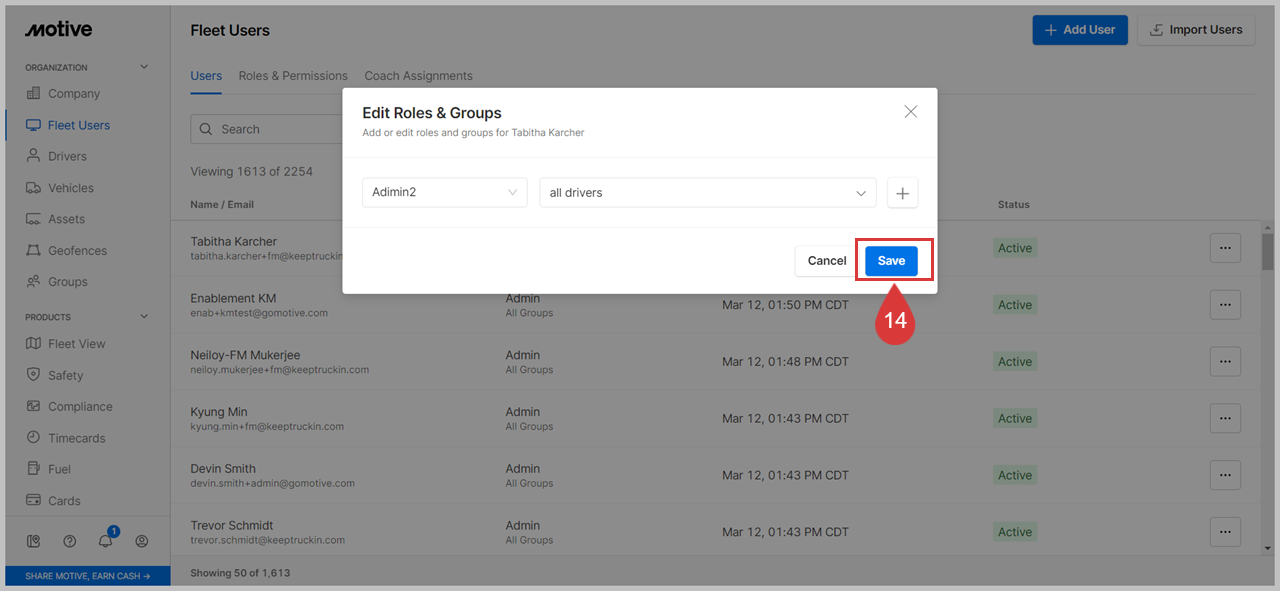Screen dimensions: 1280x591
Task: Open Geofences in the sidebar
Action: 77,251
